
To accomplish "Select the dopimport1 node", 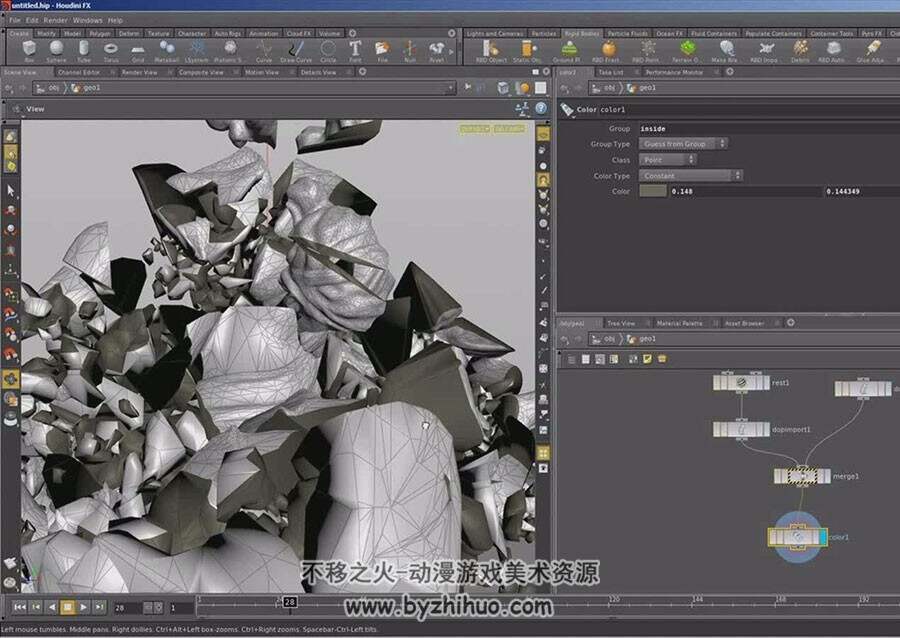I will [x=741, y=429].
